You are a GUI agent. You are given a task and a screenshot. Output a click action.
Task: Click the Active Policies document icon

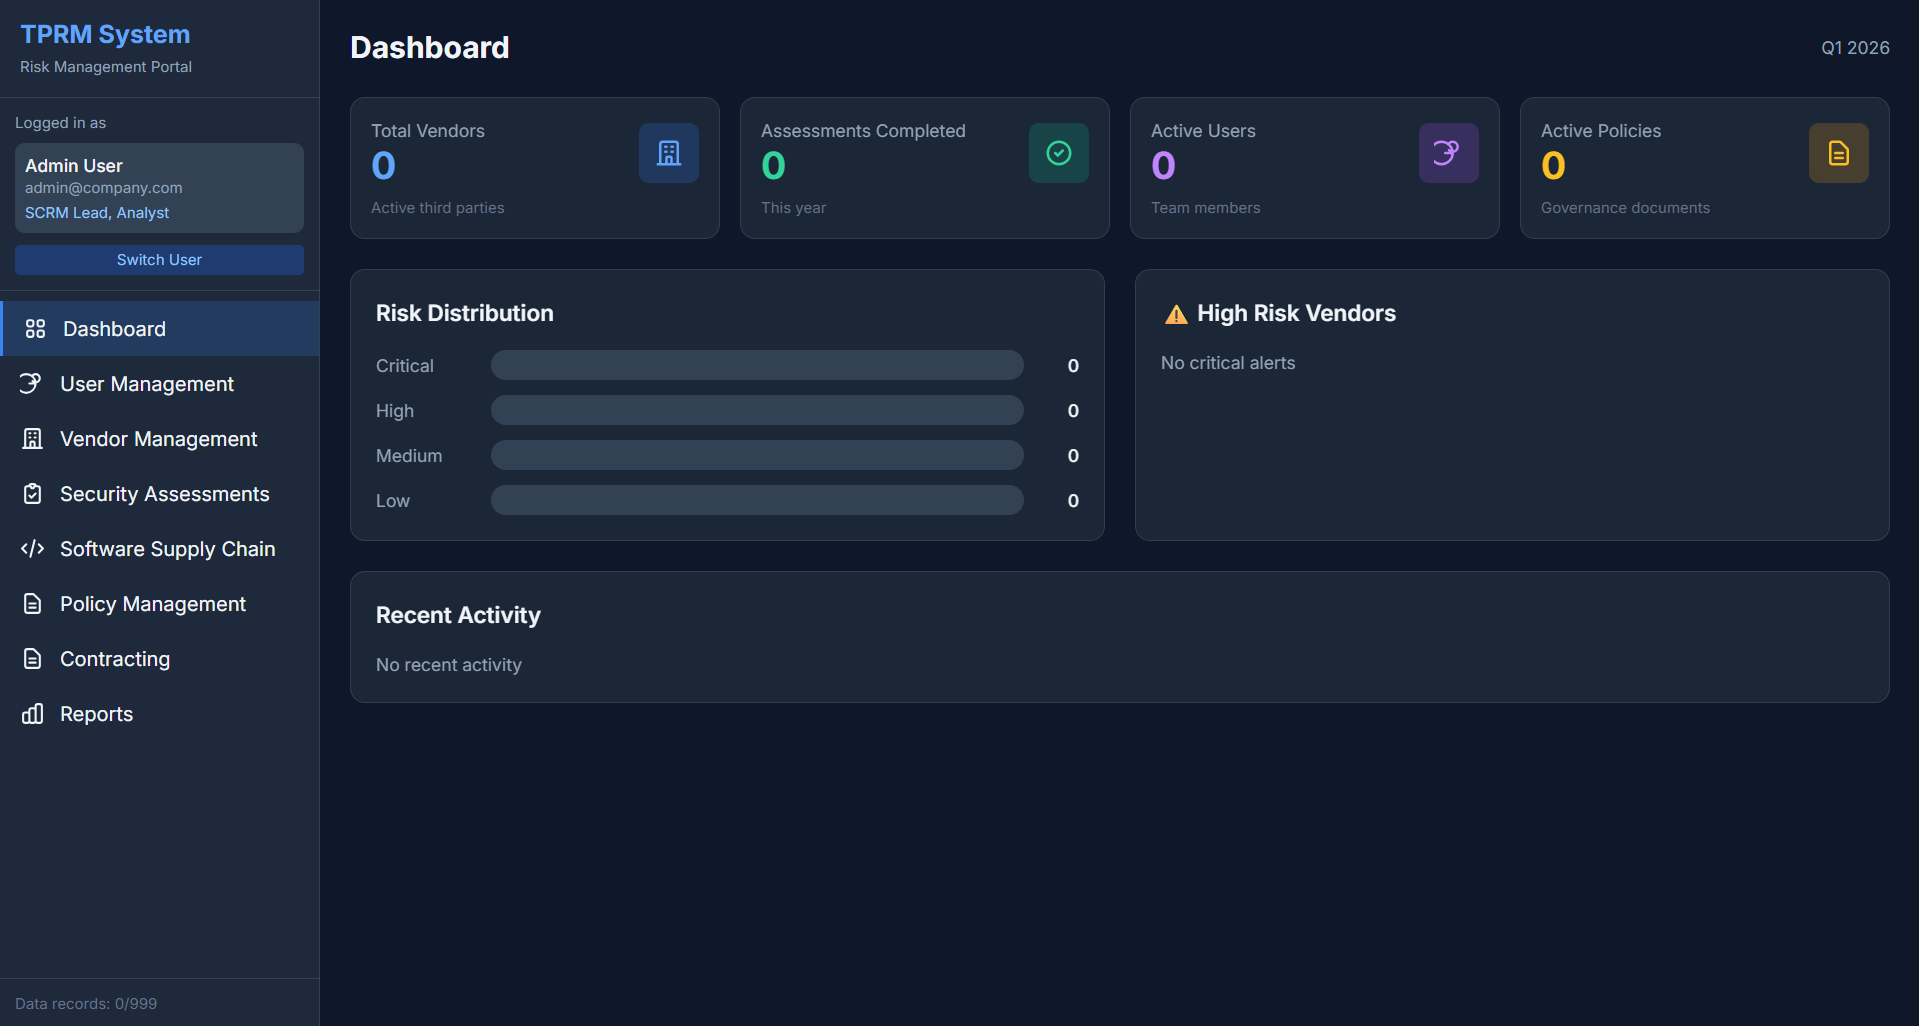click(1837, 153)
